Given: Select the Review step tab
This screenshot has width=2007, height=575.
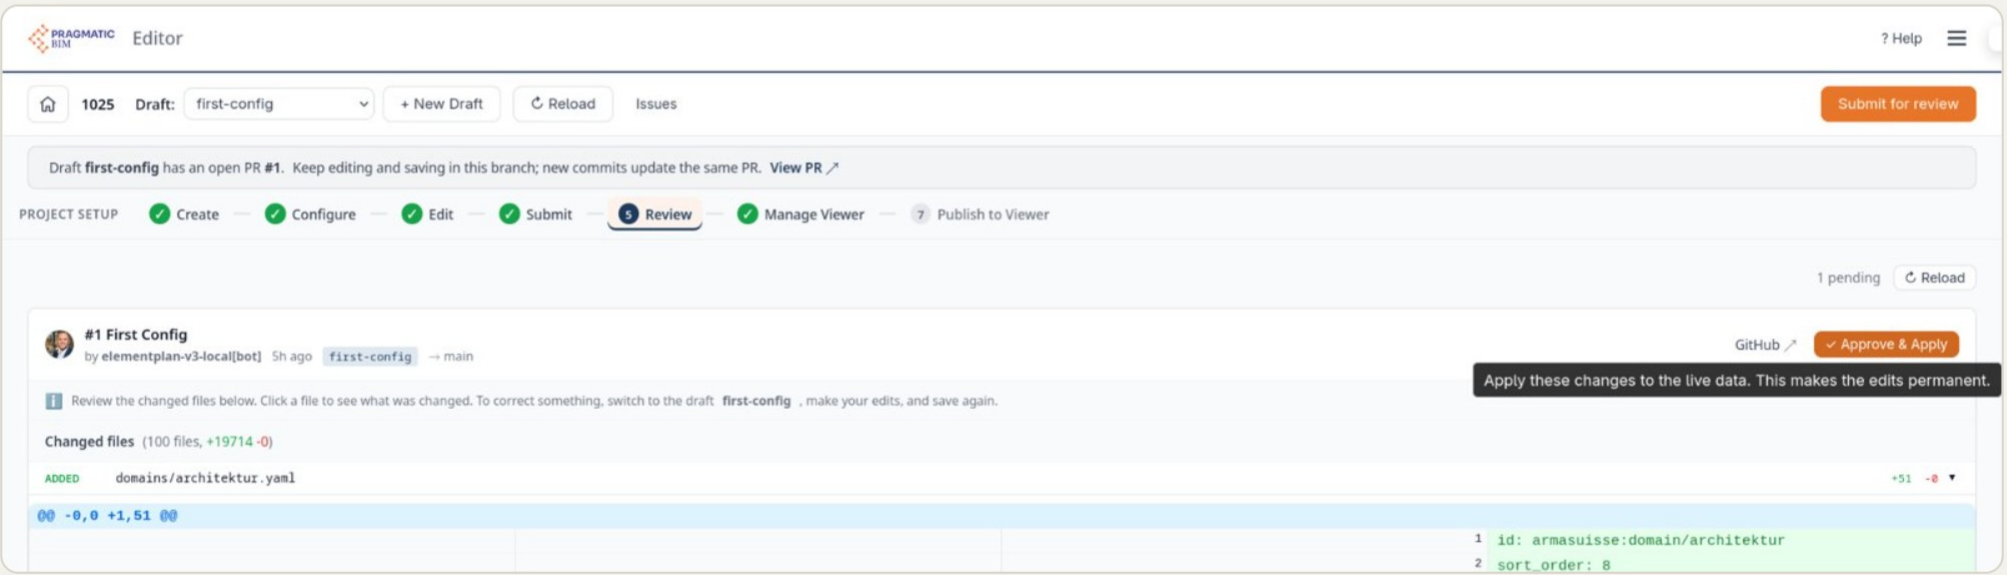Looking at the screenshot, I should coord(655,214).
